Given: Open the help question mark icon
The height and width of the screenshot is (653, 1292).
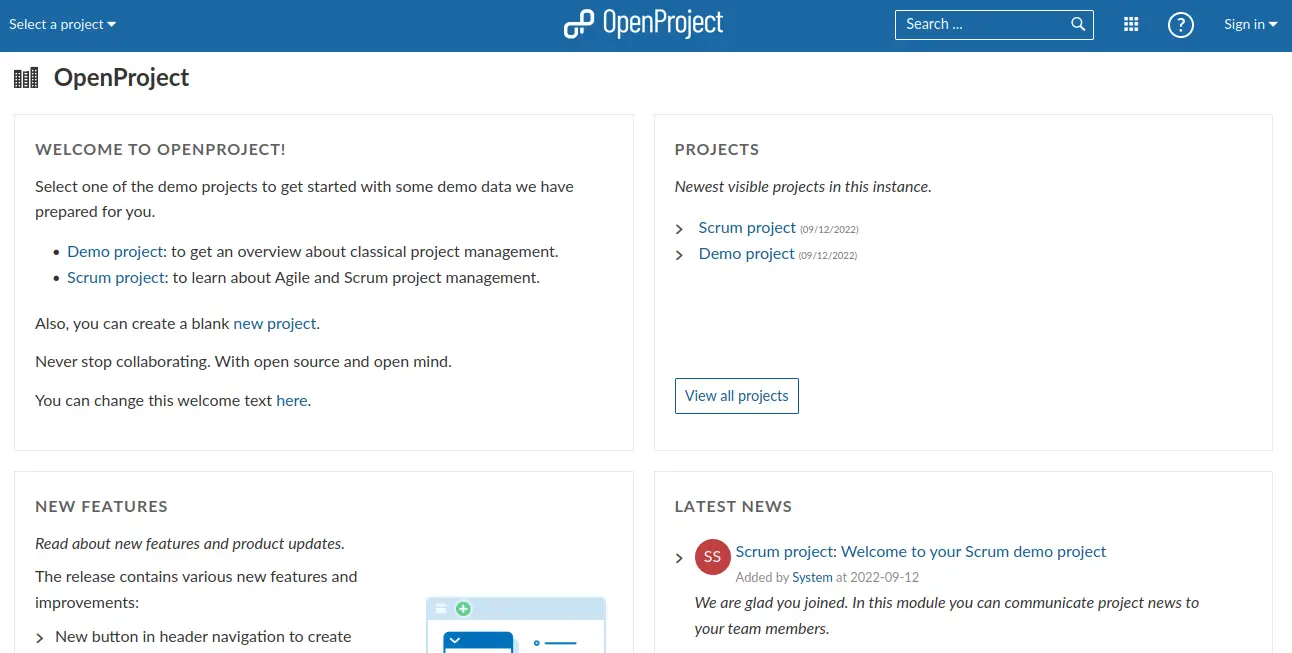Looking at the screenshot, I should pyautogui.click(x=1181, y=25).
